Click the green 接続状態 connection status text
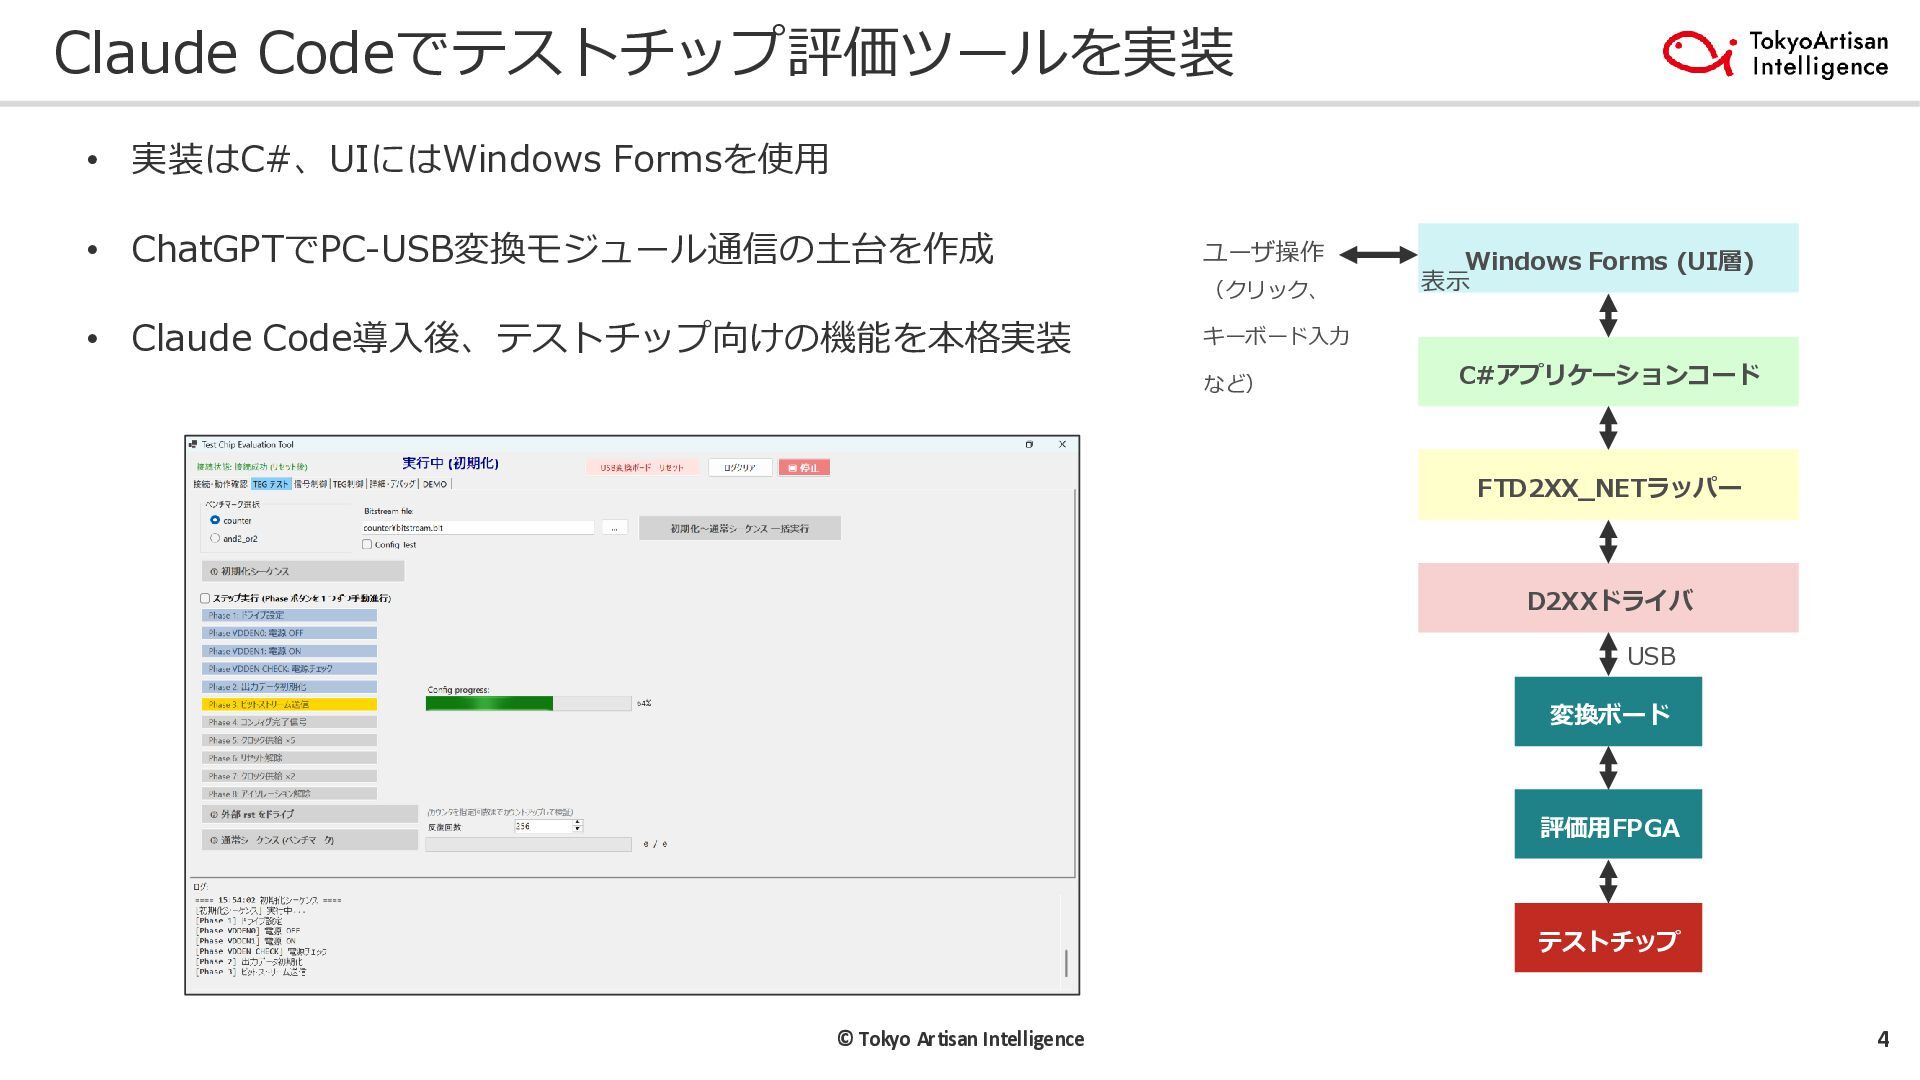1920x1080 pixels. 252,467
